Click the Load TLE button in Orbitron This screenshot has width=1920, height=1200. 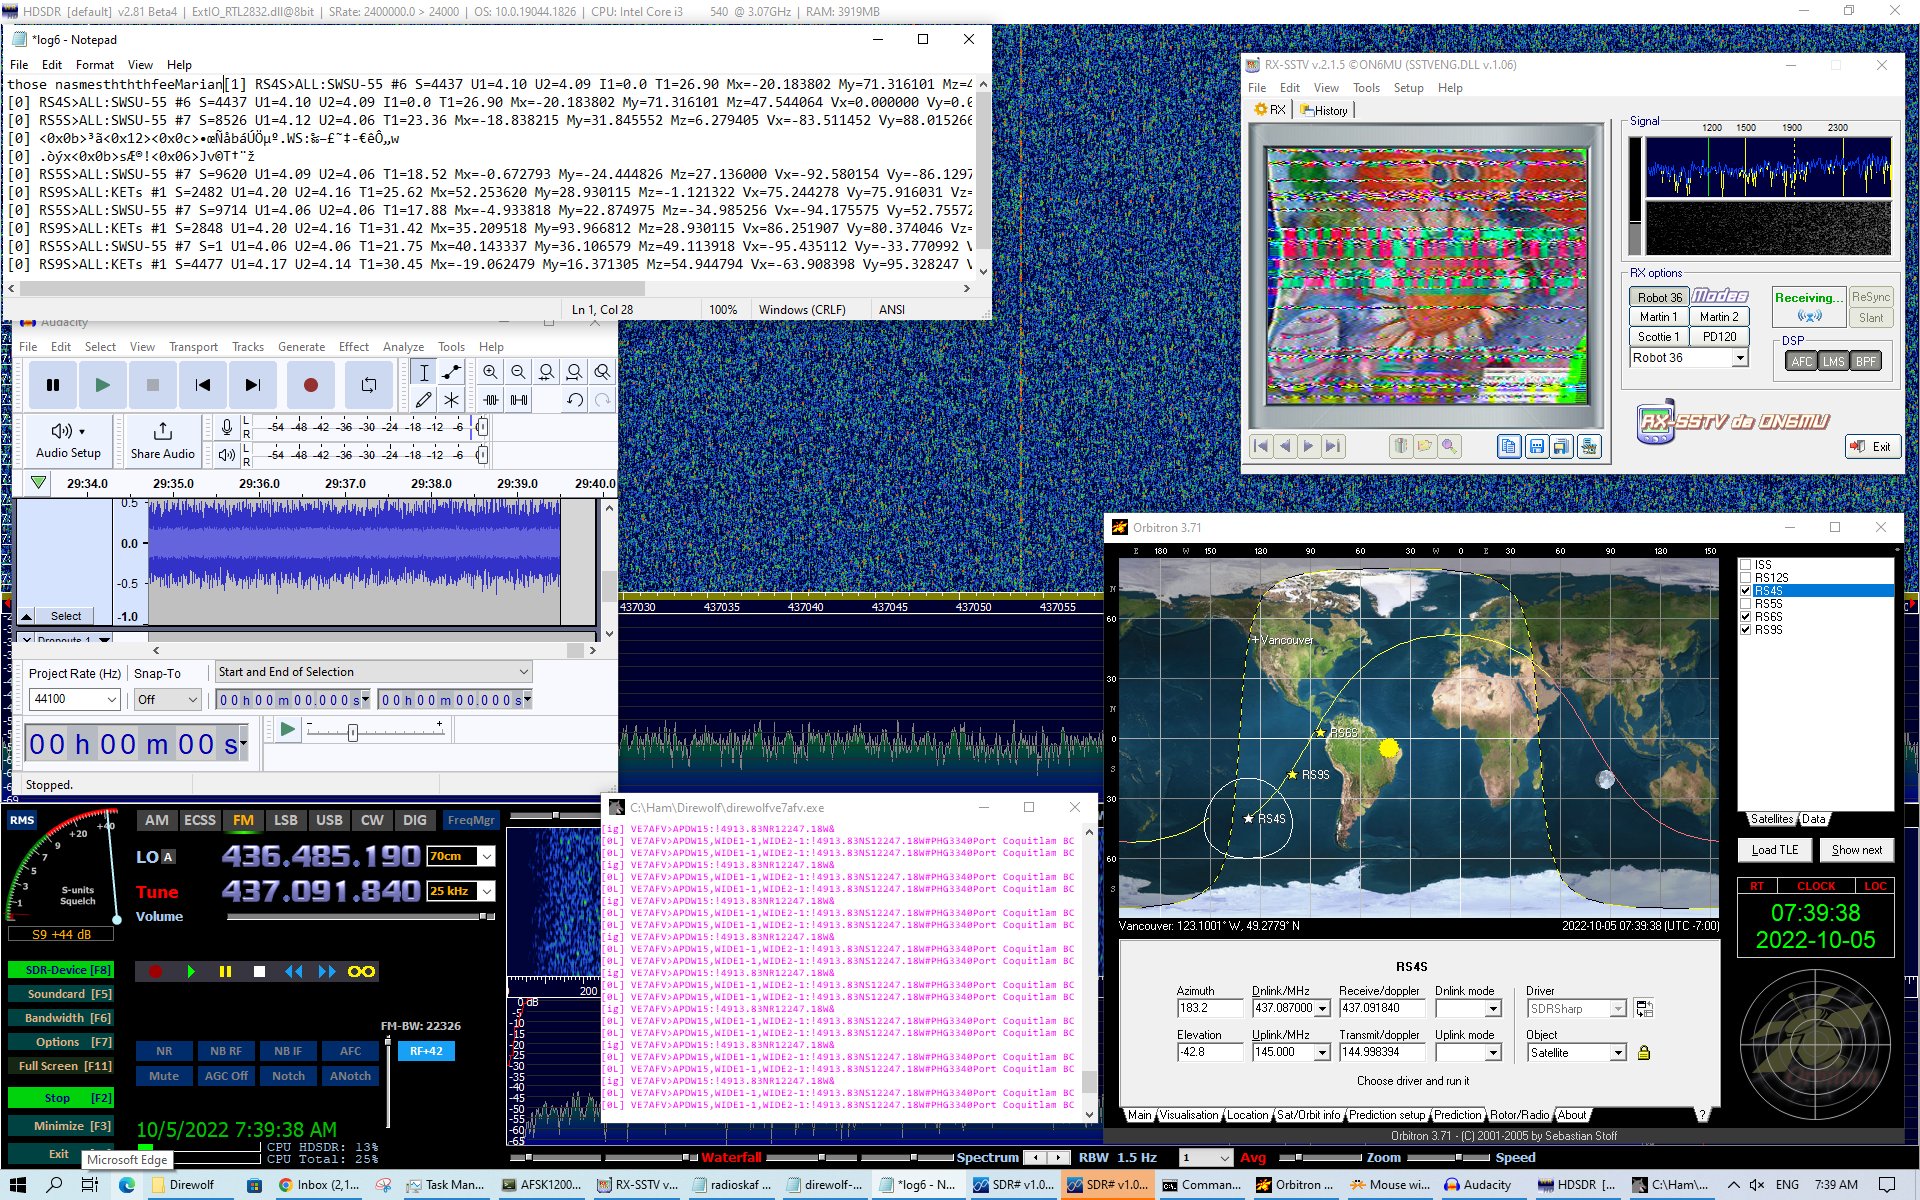[1775, 849]
